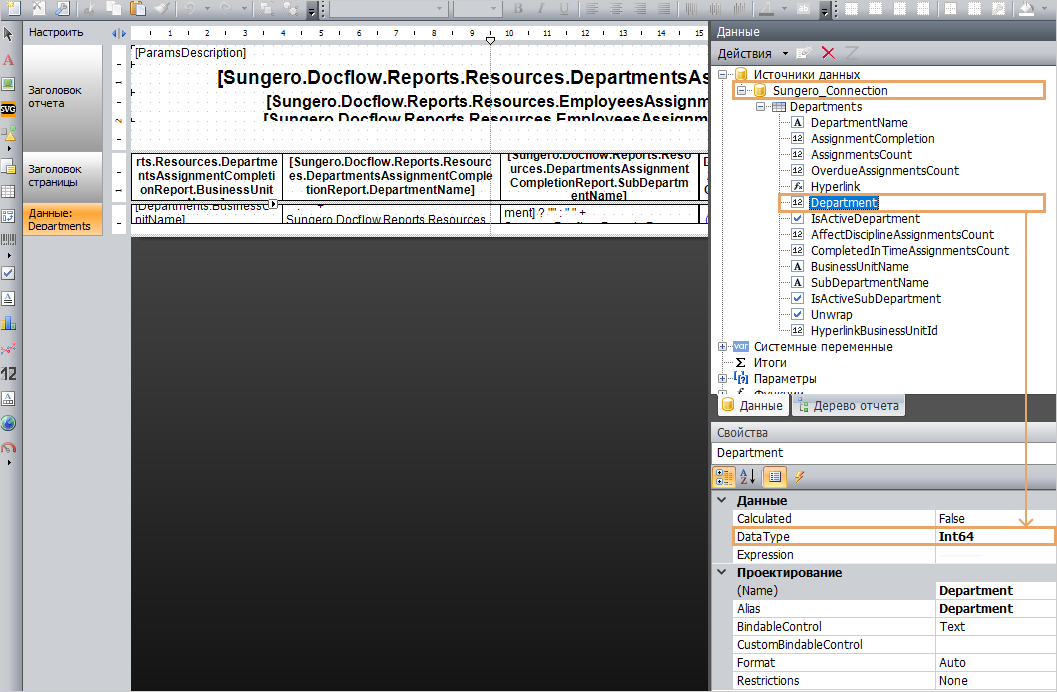The height and width of the screenshot is (692, 1057).
Task: Click the Настроить button
Action: pyautogui.click(x=55, y=33)
